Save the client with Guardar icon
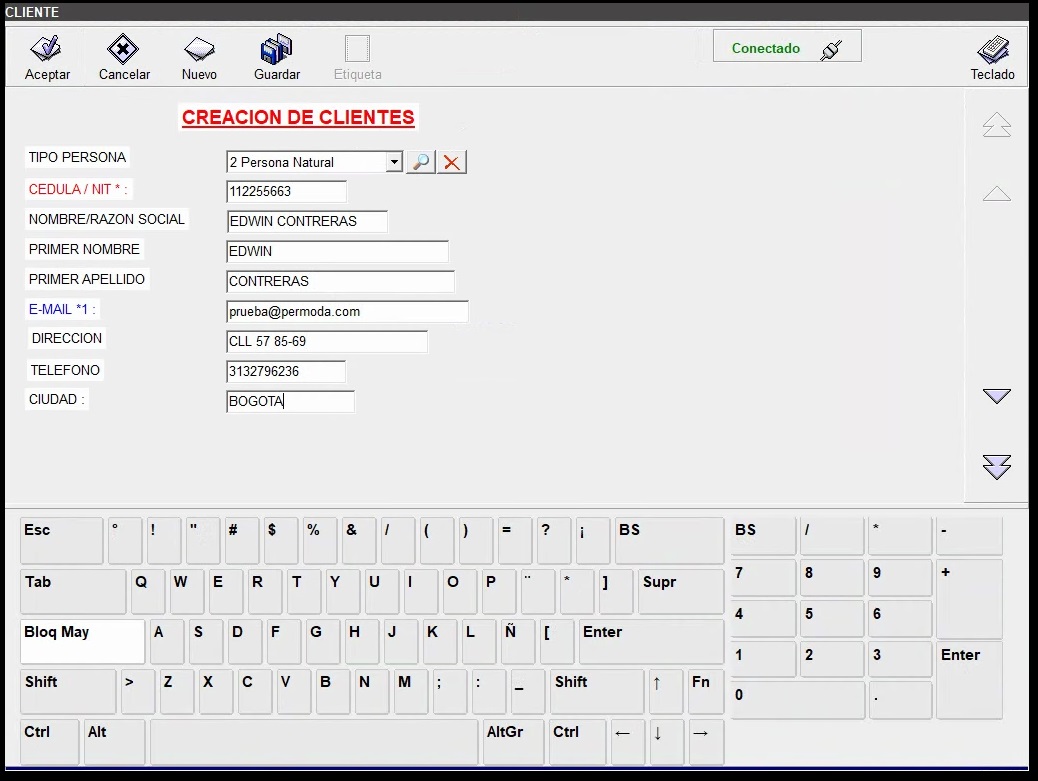Screen dimensions: 1038x781 pyautogui.click(x=276, y=50)
